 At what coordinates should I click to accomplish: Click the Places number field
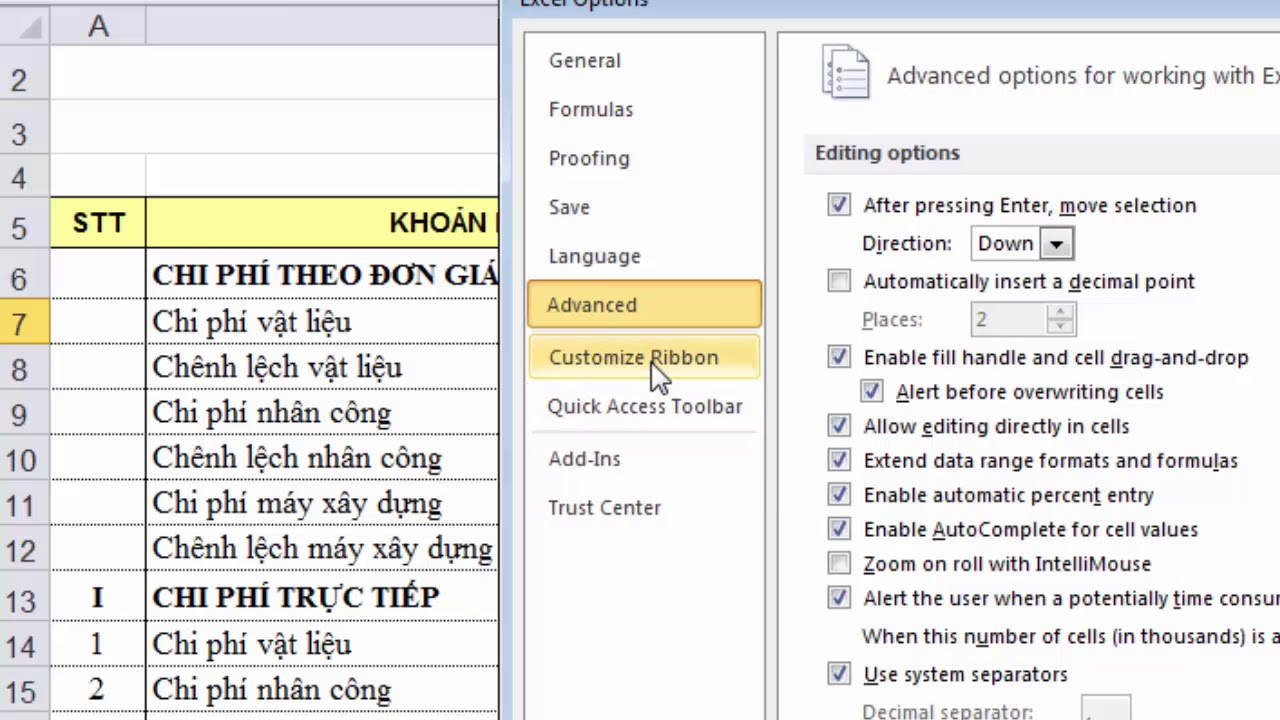tap(1008, 319)
